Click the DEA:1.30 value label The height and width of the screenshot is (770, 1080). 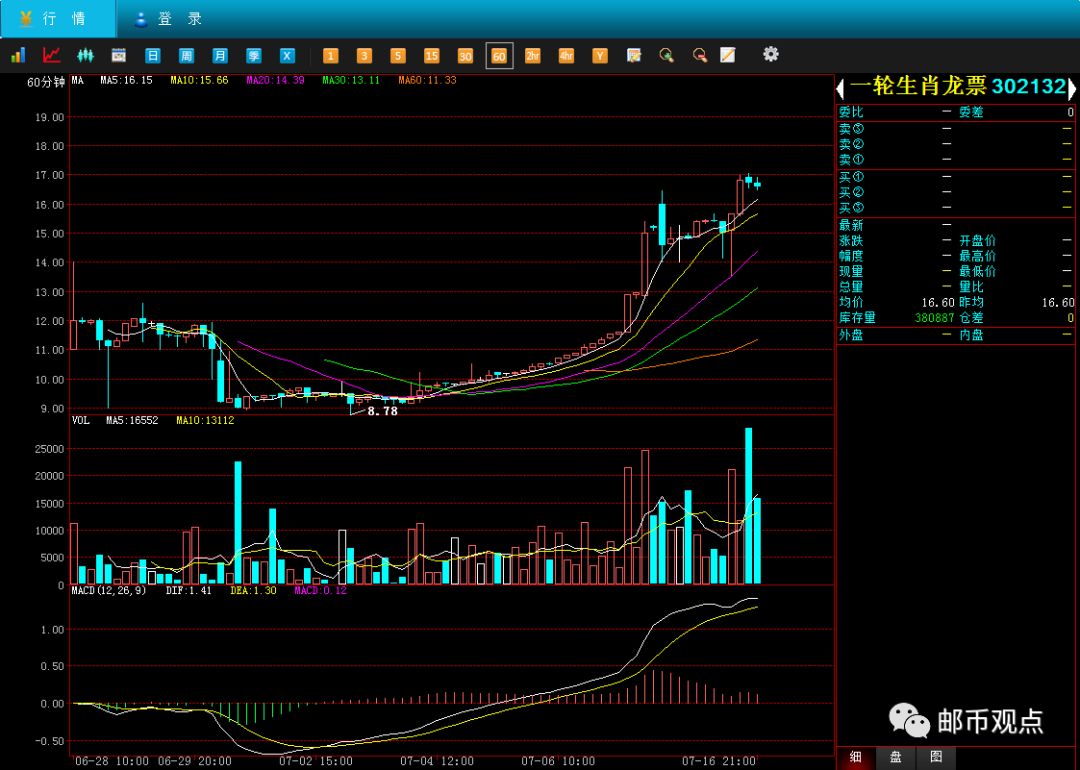click(x=253, y=590)
